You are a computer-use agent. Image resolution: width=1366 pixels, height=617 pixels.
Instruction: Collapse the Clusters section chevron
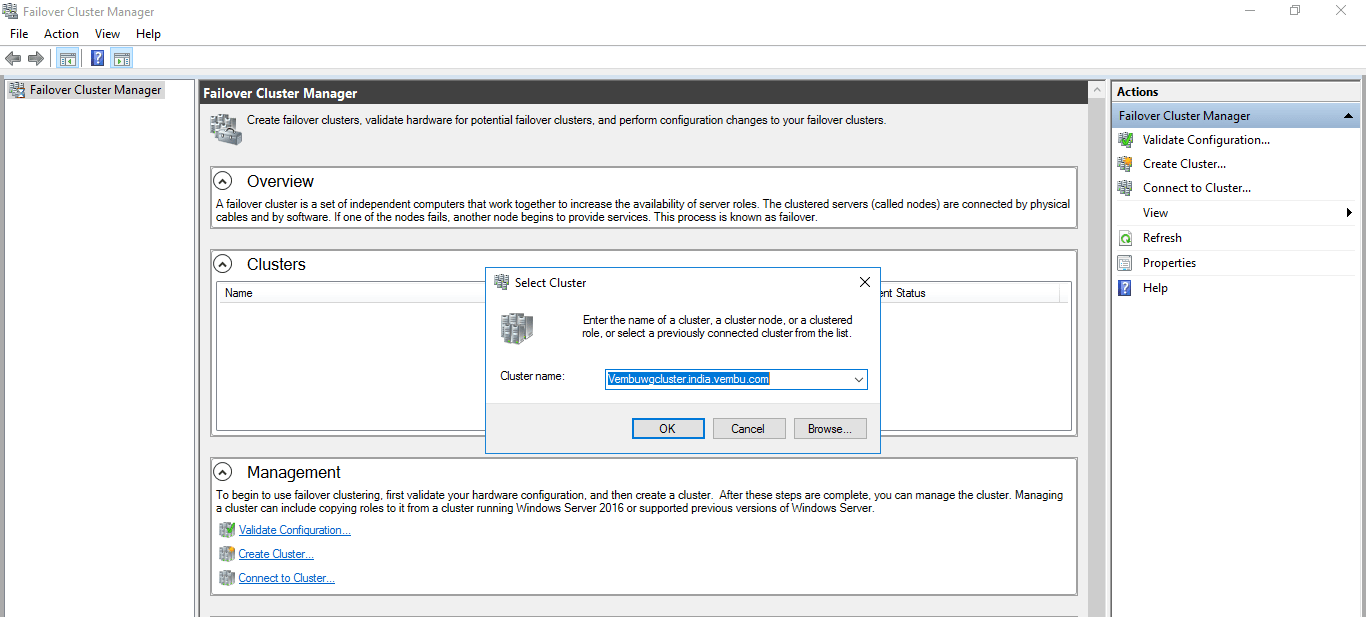point(224,264)
